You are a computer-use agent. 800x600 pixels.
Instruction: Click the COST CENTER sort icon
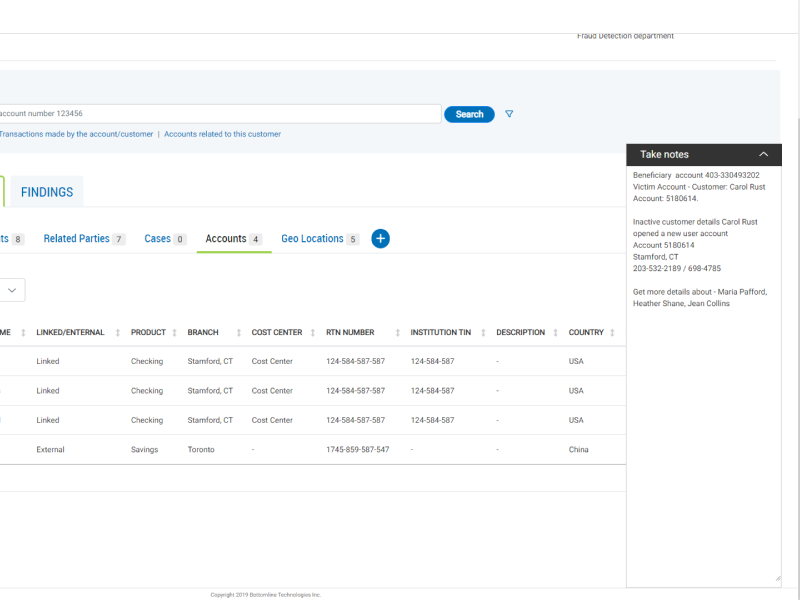pyautogui.click(x=312, y=333)
